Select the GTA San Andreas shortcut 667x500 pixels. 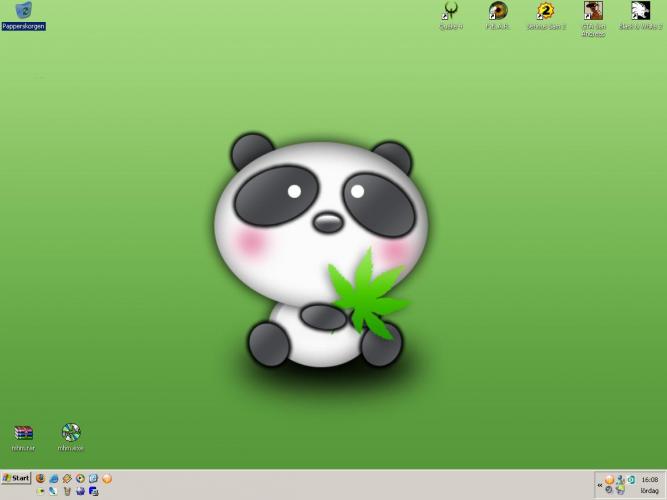pyautogui.click(x=593, y=19)
